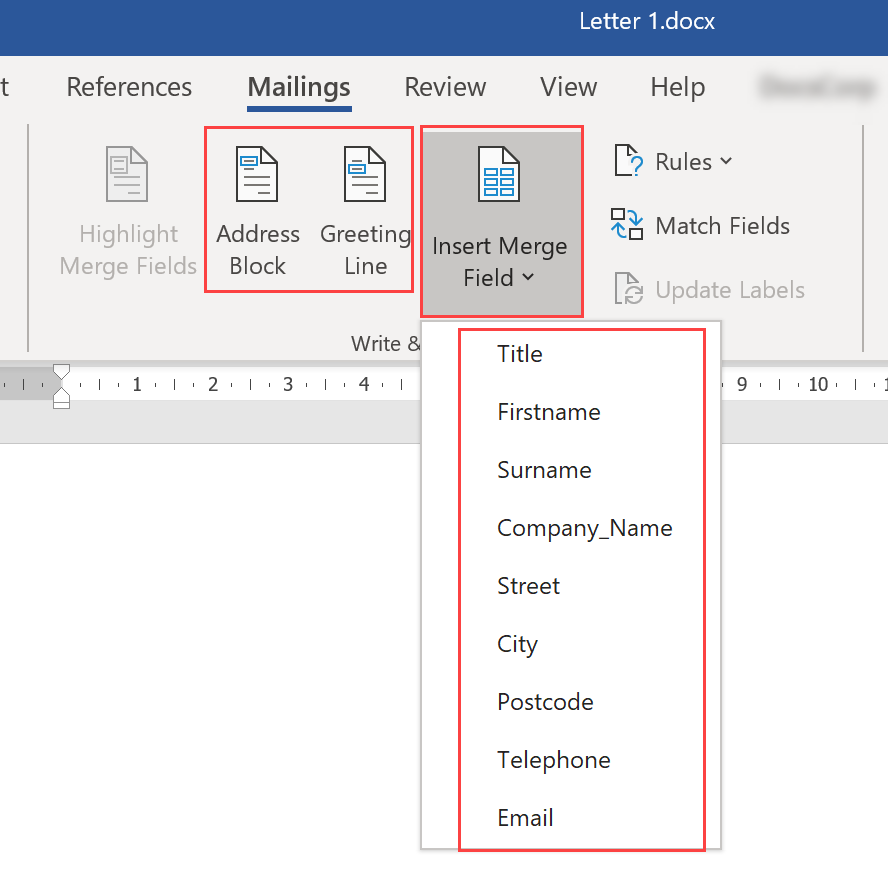Click the Street field in the list
The height and width of the screenshot is (879, 888).
pyautogui.click(x=528, y=586)
